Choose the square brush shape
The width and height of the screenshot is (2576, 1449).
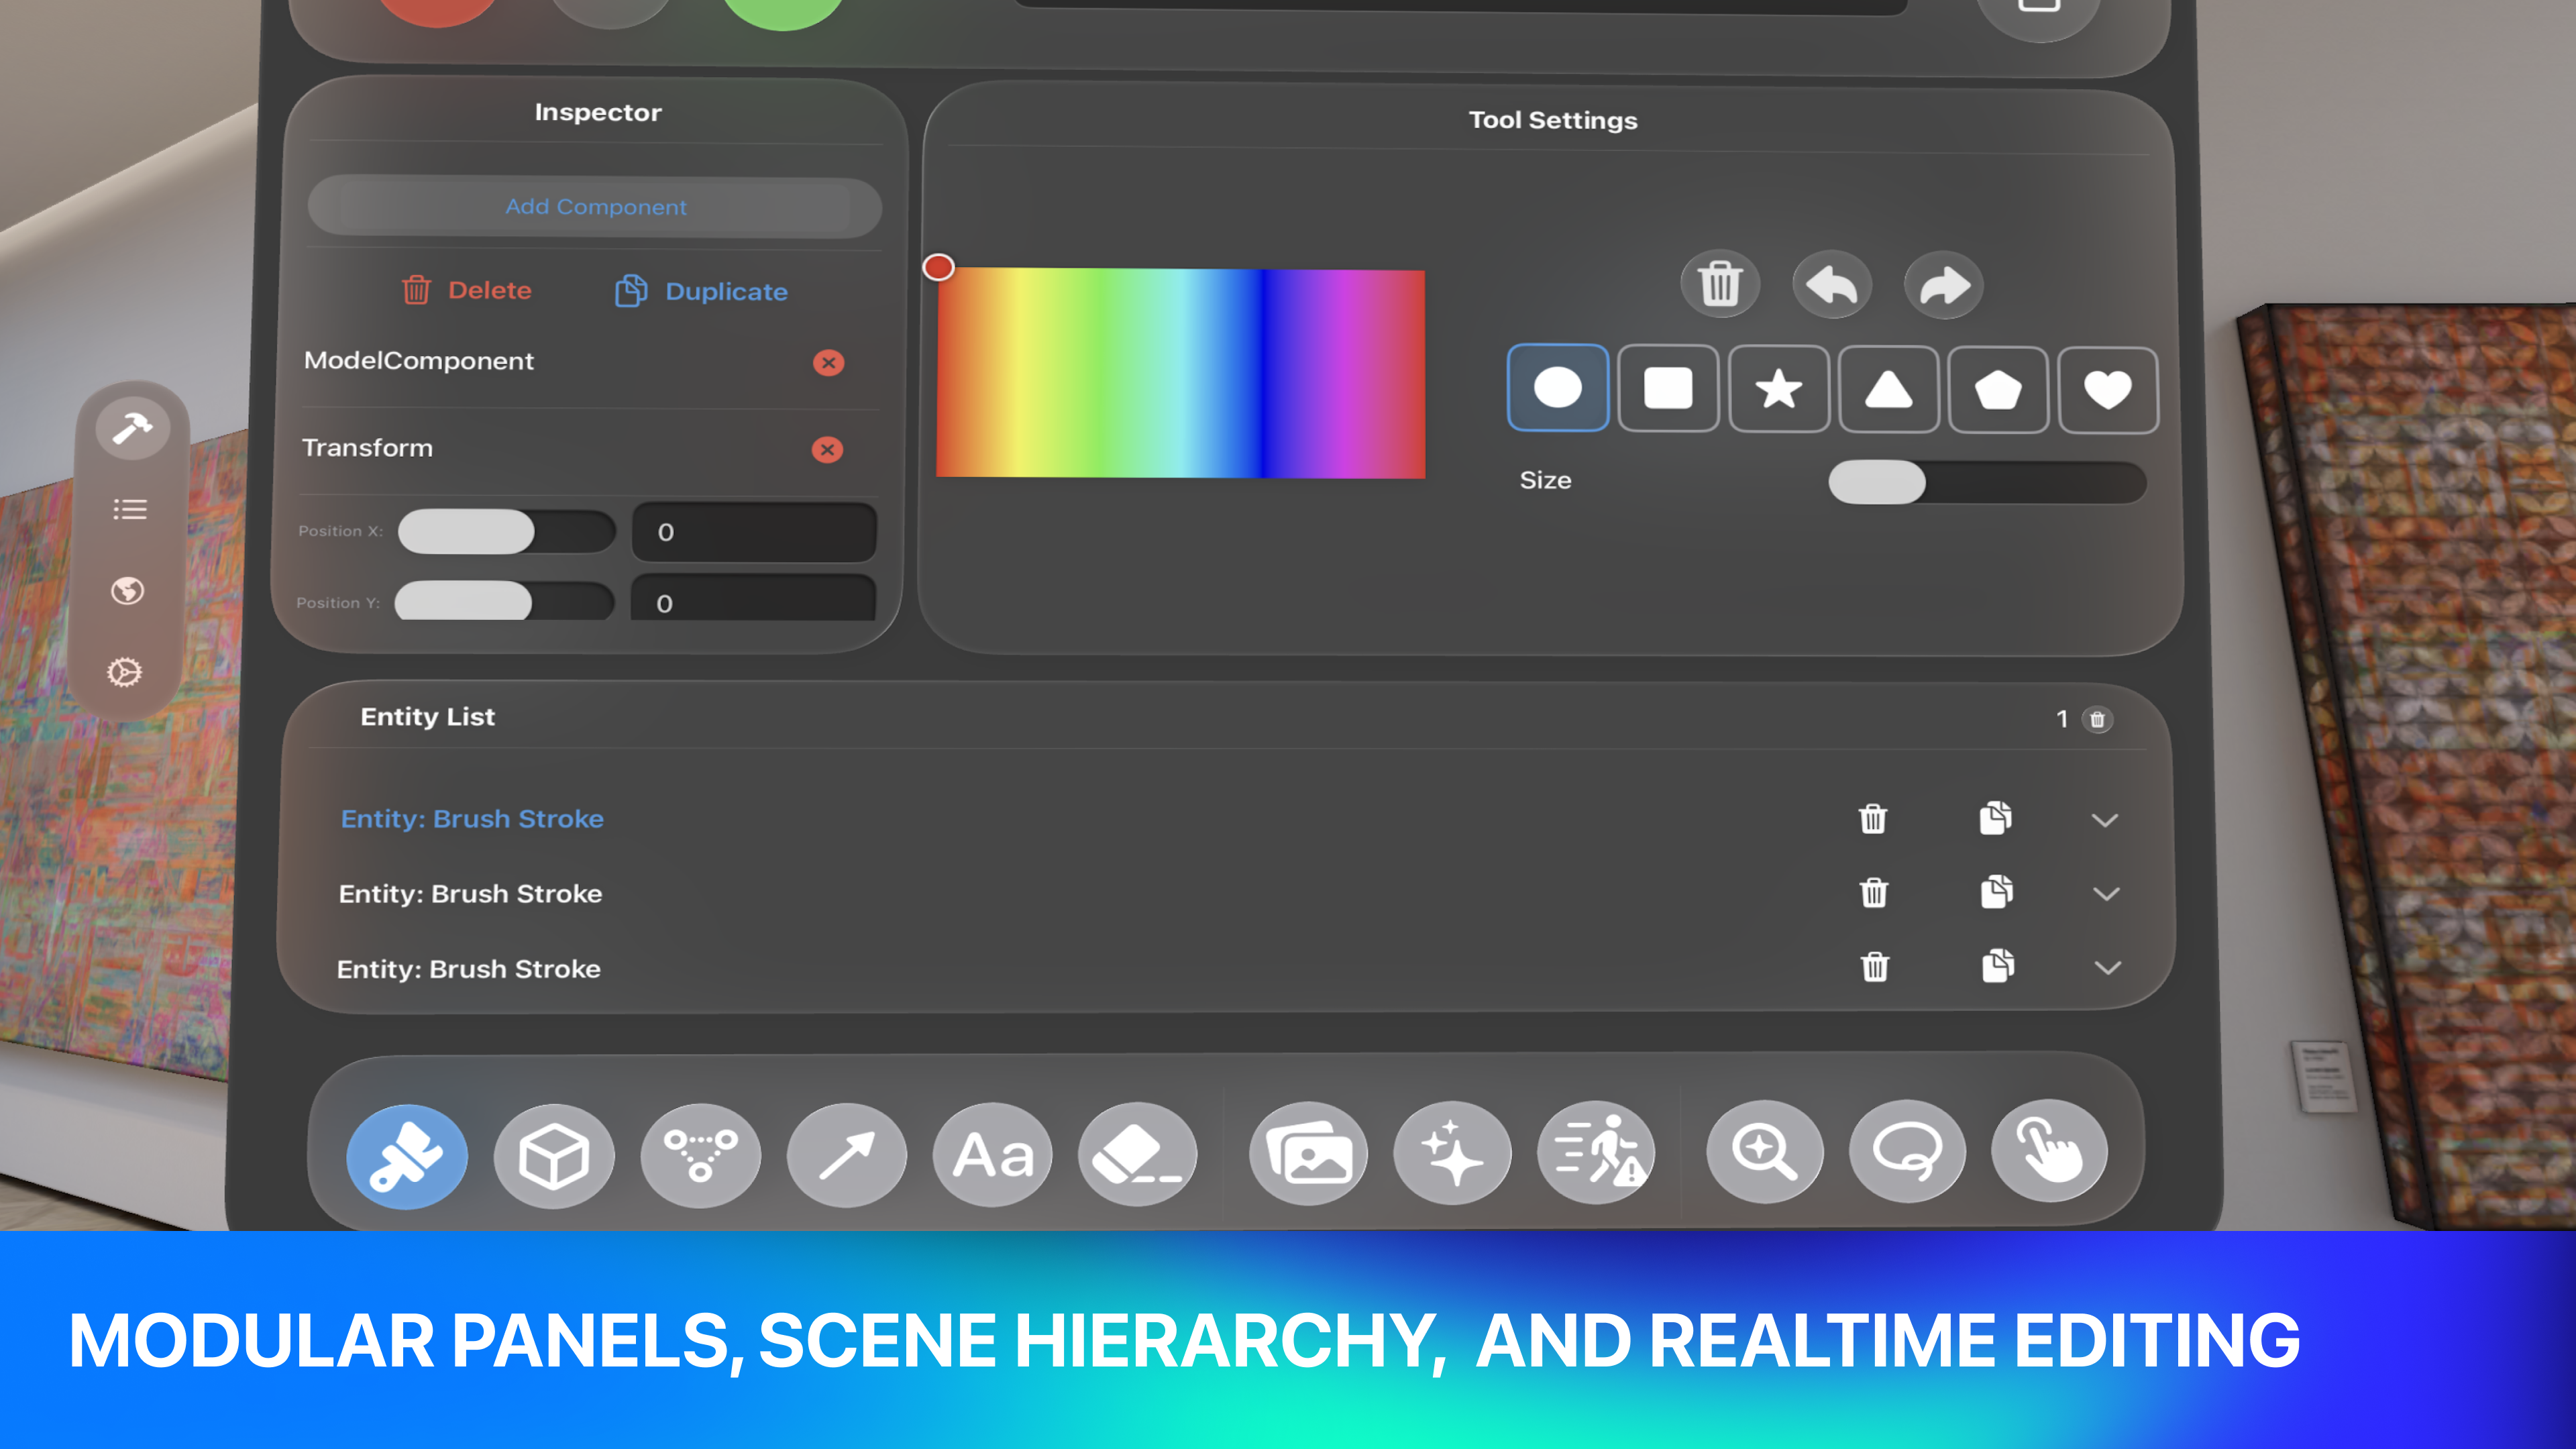coord(1668,388)
